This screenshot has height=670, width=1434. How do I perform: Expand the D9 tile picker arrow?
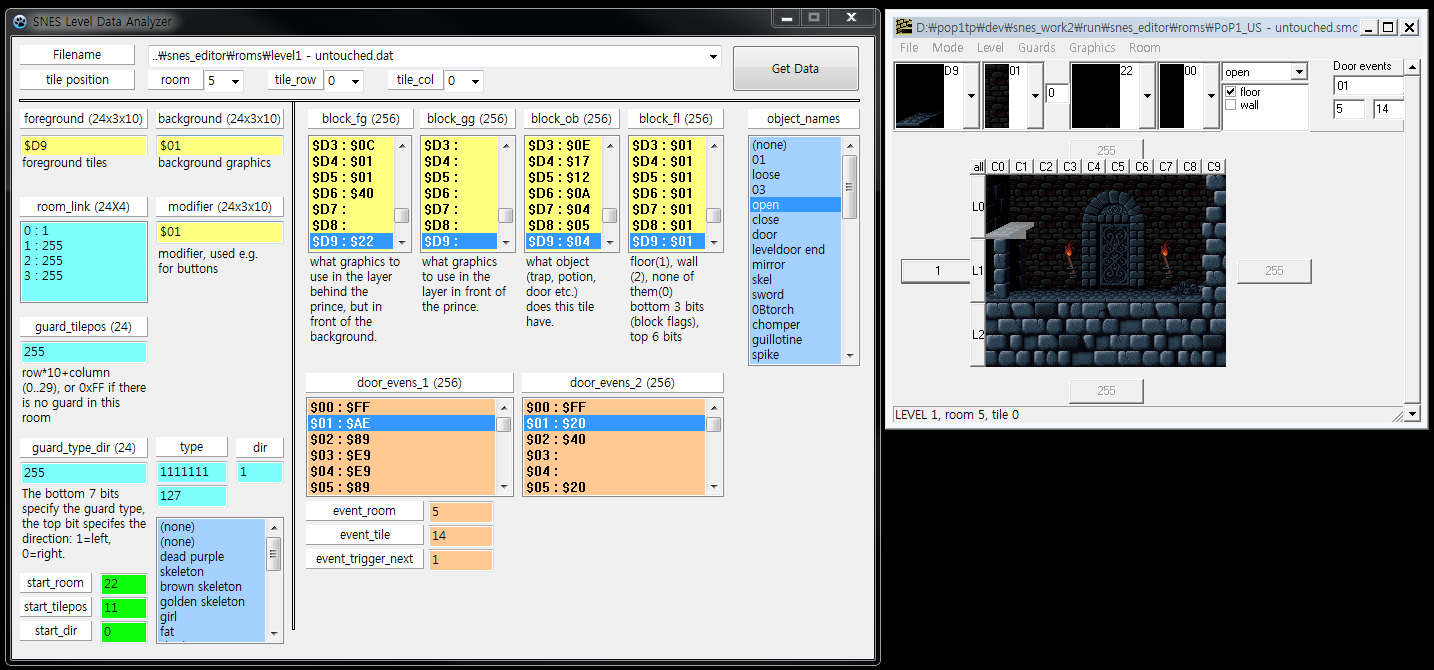[x=971, y=96]
